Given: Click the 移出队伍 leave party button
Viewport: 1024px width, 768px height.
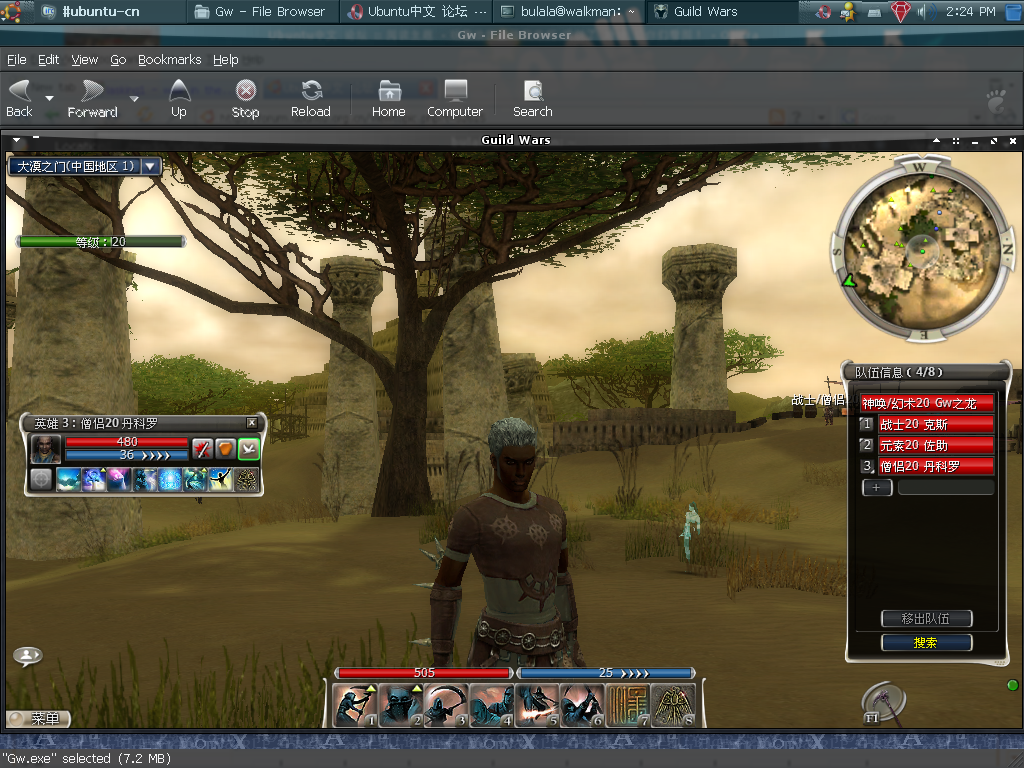Looking at the screenshot, I should (x=926, y=618).
